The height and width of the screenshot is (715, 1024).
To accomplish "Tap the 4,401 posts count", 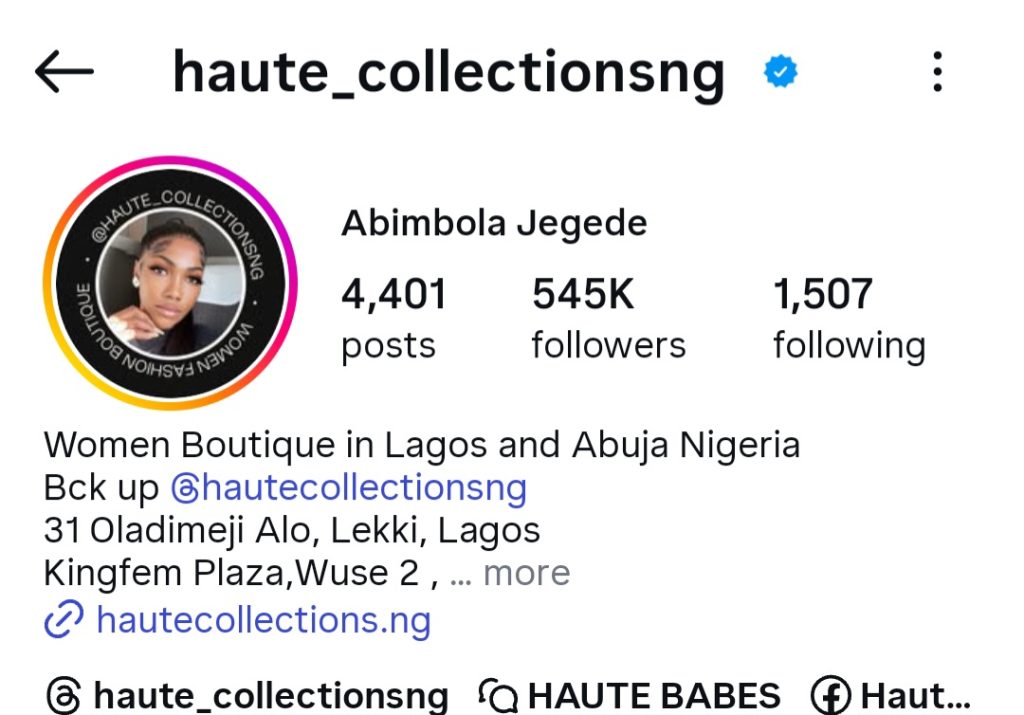I will tap(393, 318).
